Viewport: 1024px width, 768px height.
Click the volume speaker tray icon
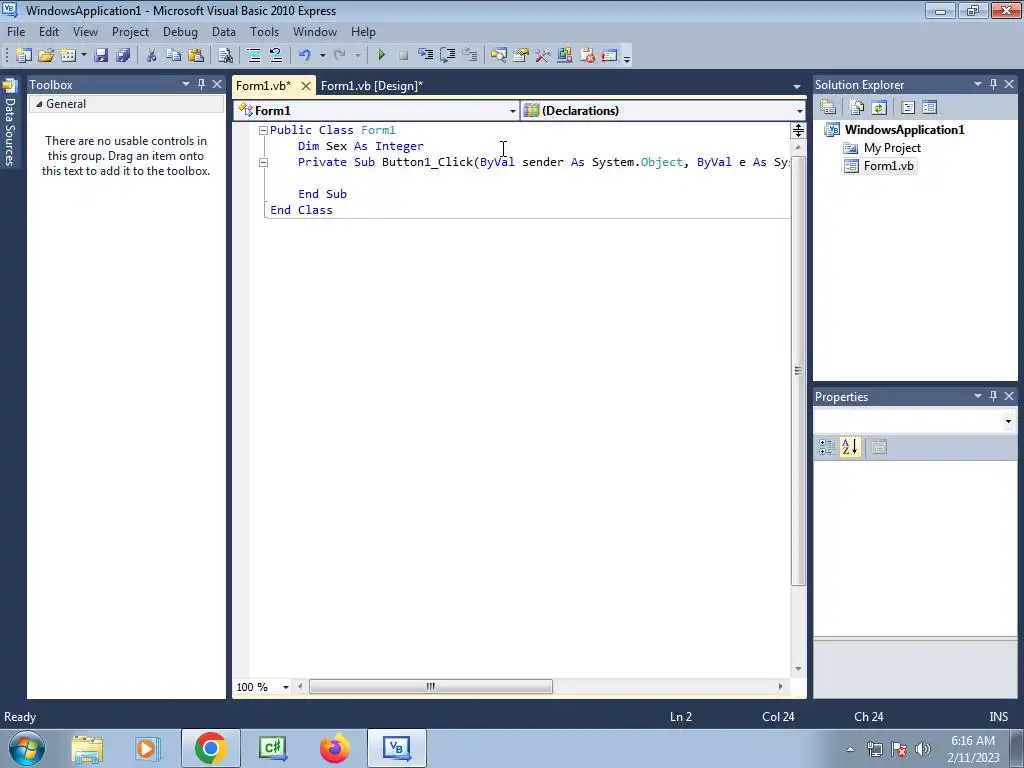(922, 749)
